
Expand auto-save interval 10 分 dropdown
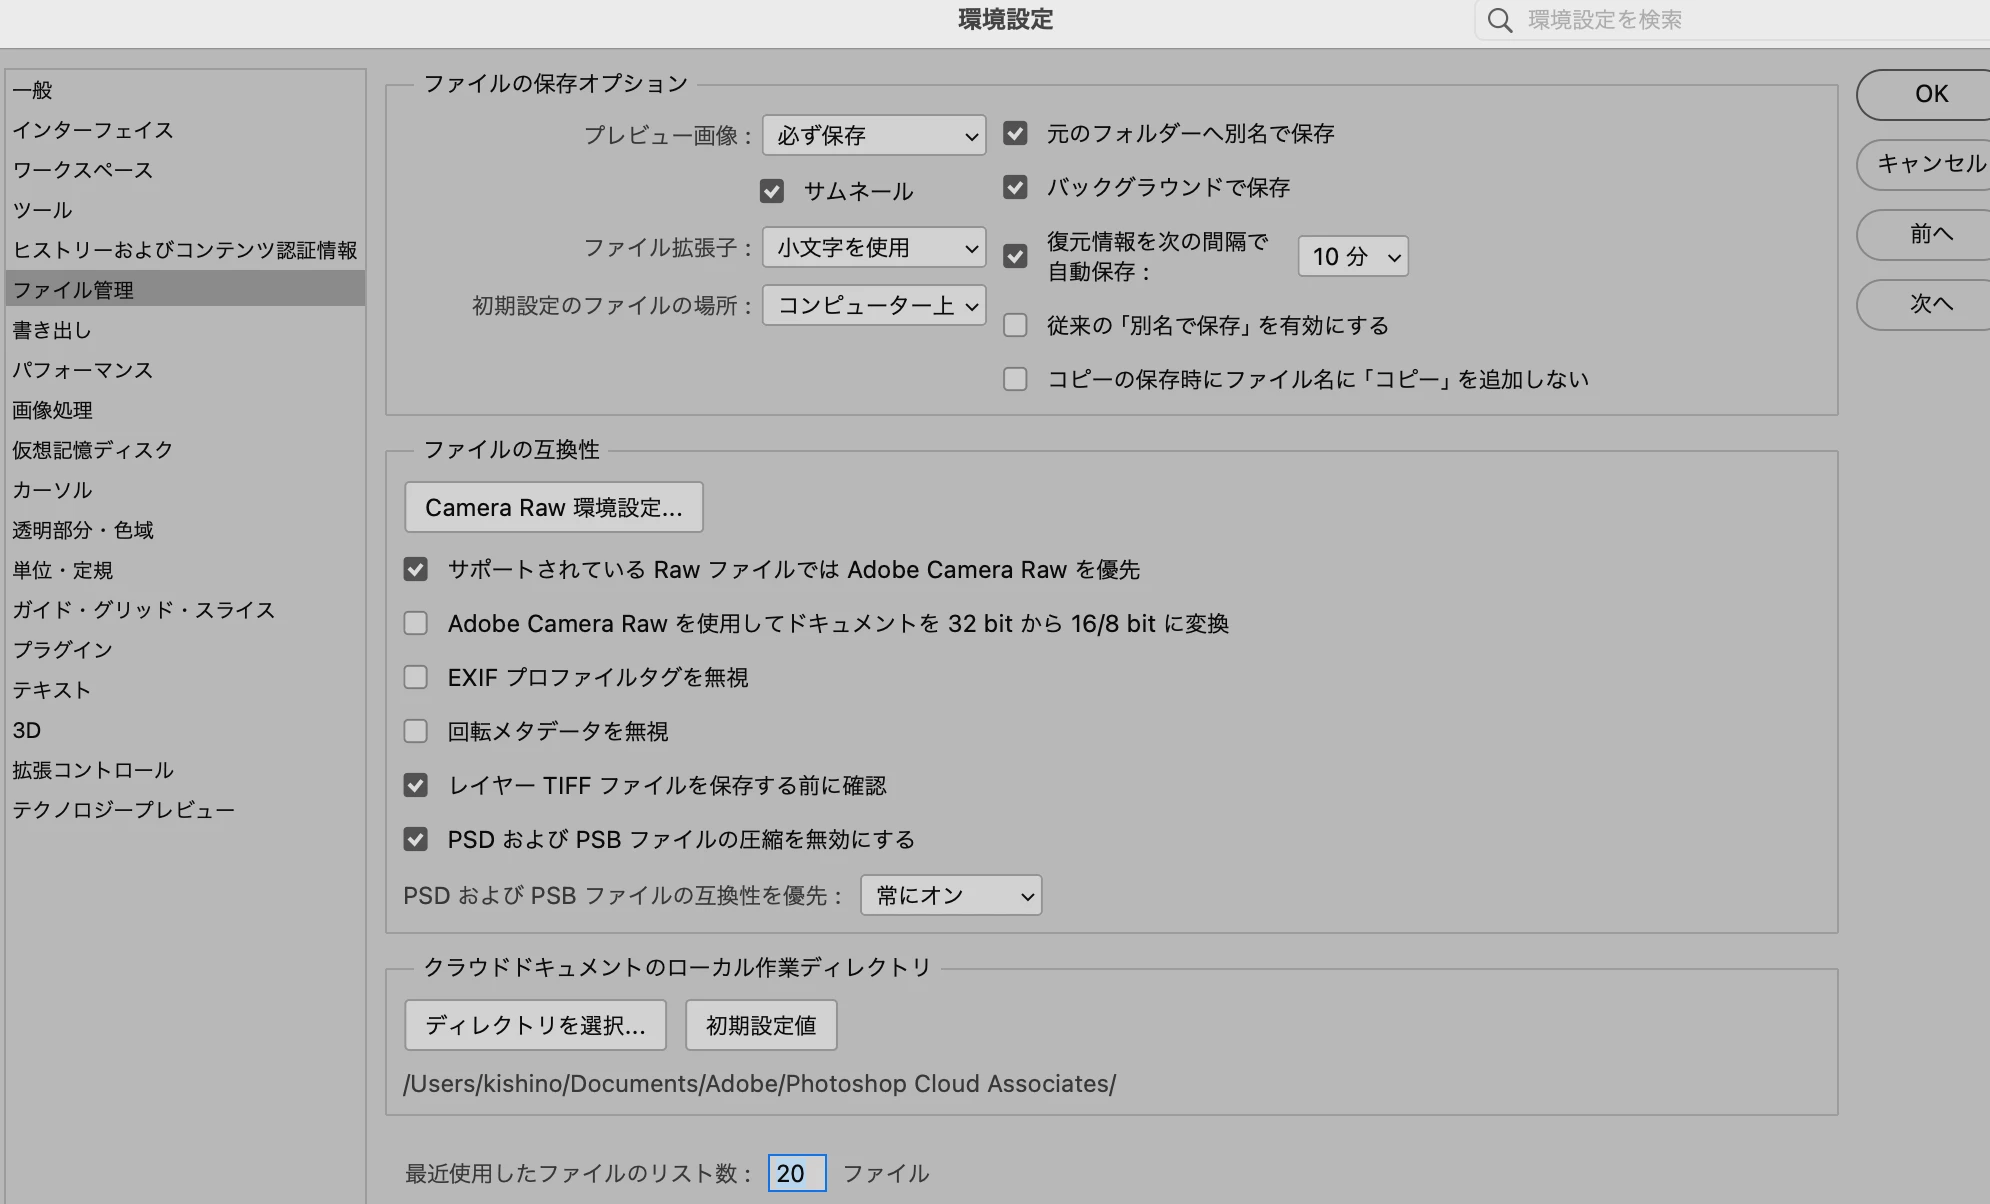1352,257
